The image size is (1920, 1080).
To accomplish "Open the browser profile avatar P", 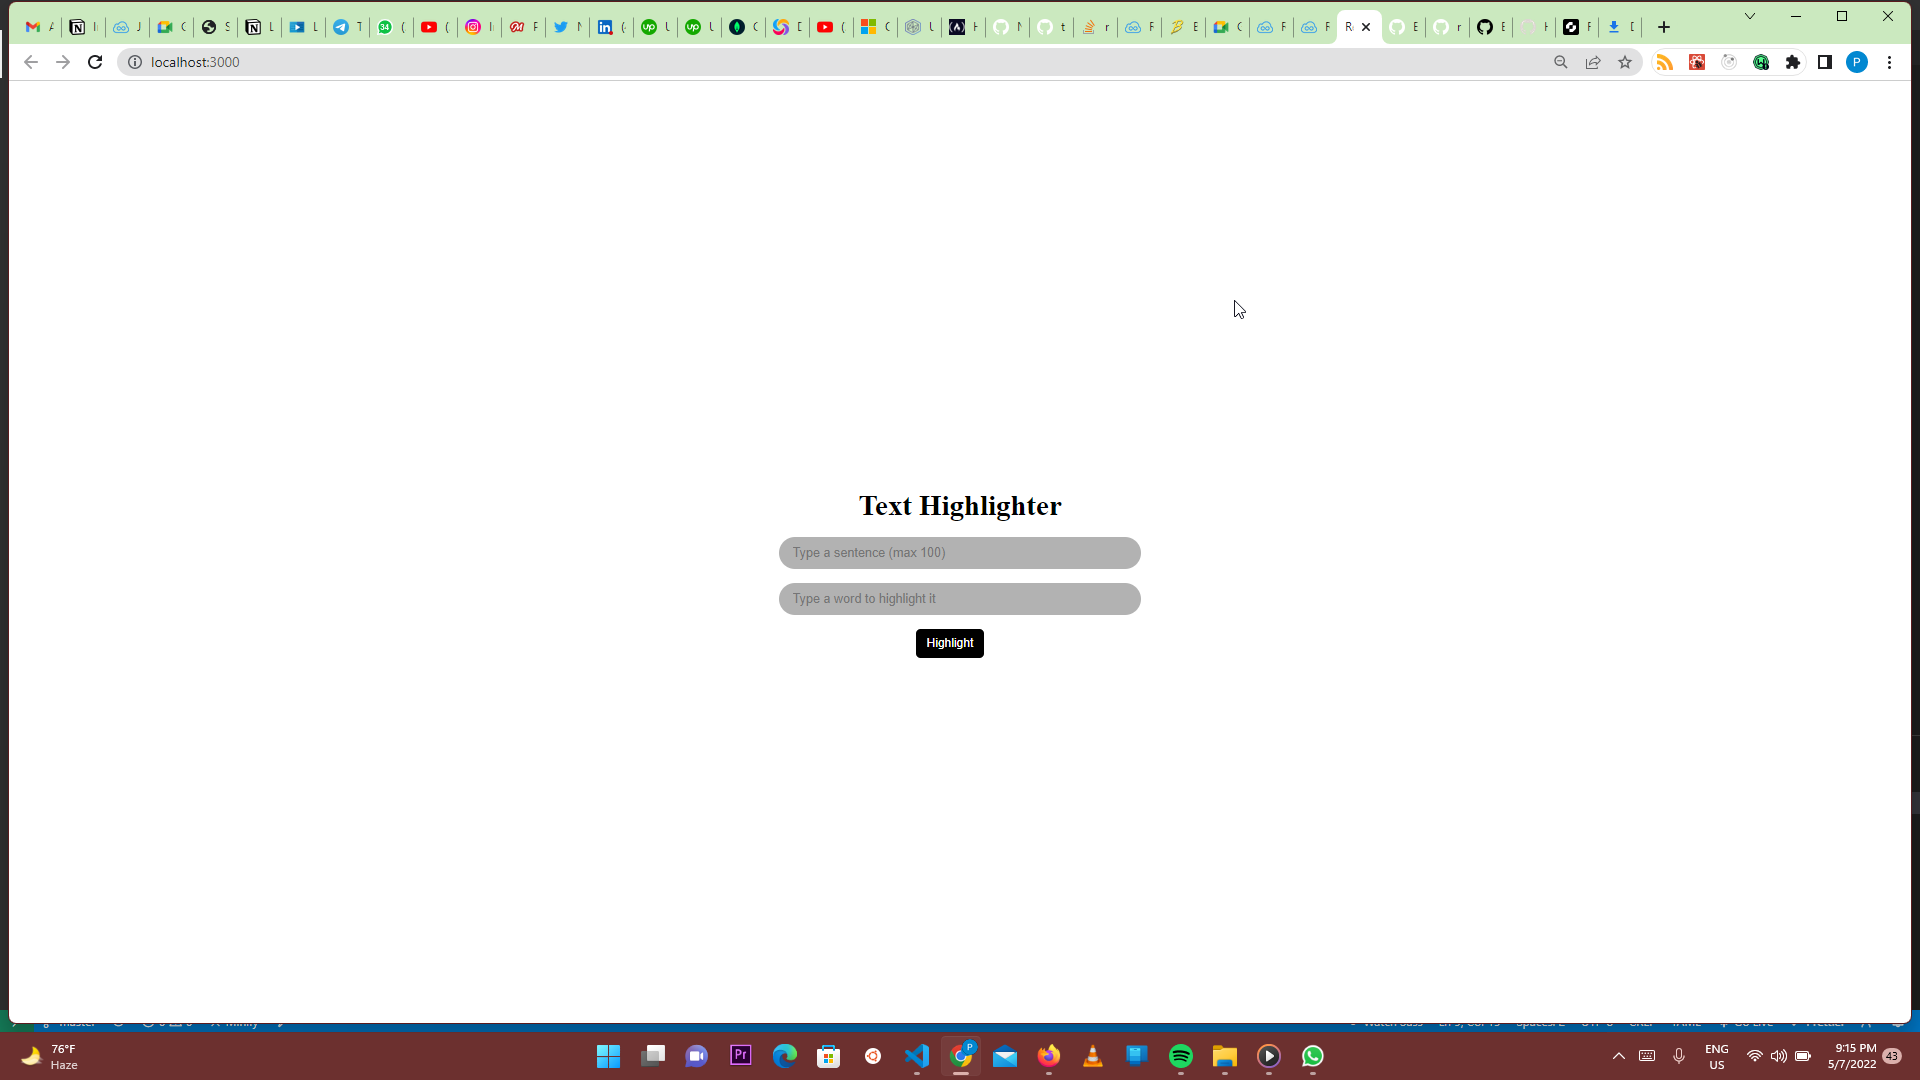I will [1857, 62].
